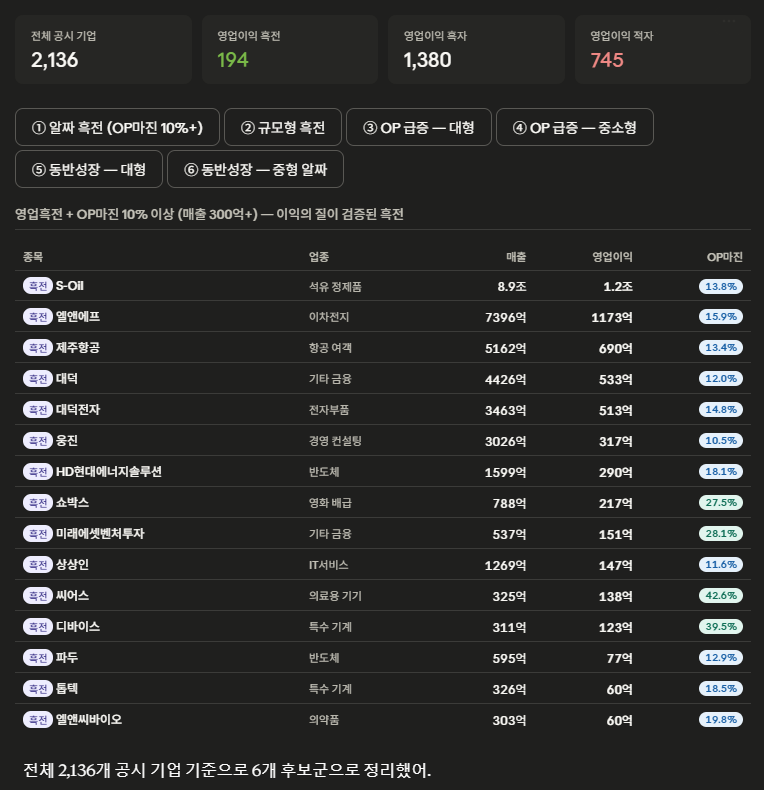This screenshot has height=790, width=764.
Task: Click the 영화 배급 industry cell
Action: click(330, 503)
